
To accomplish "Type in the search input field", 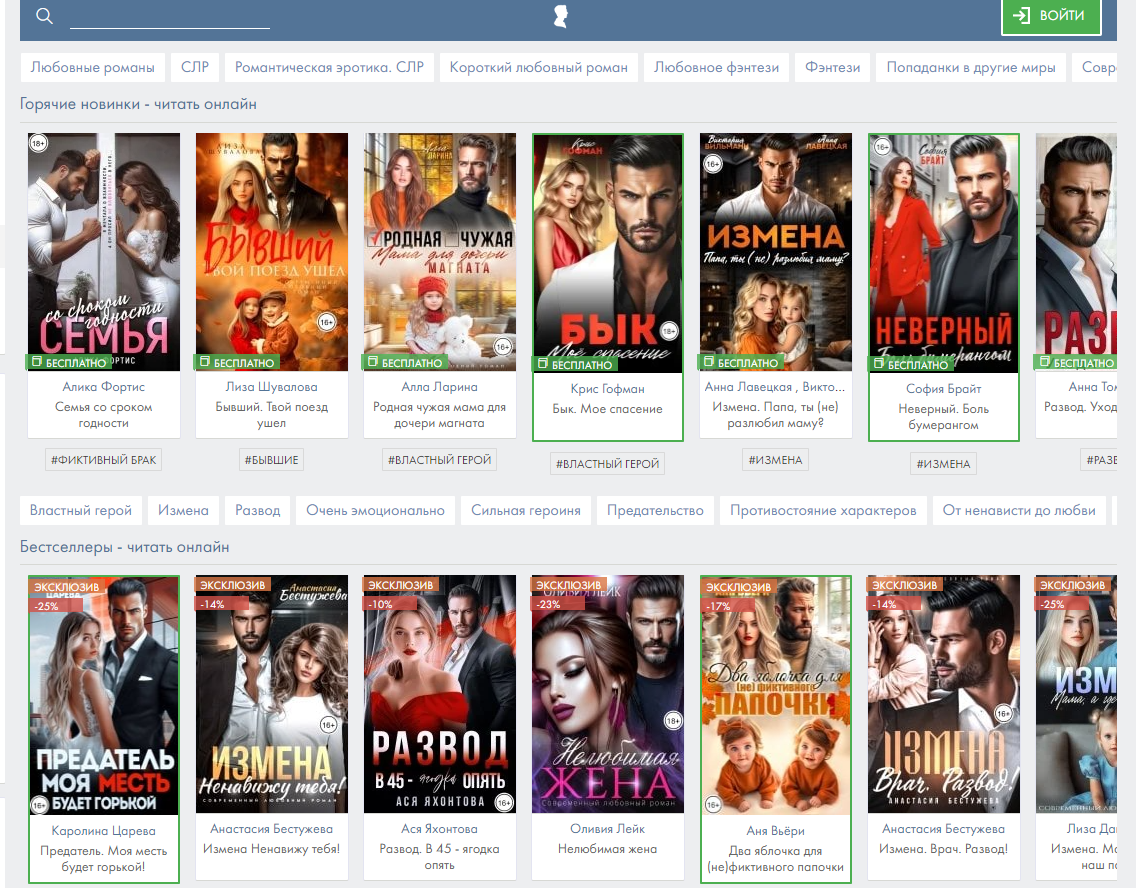I will pyautogui.click(x=170, y=17).
